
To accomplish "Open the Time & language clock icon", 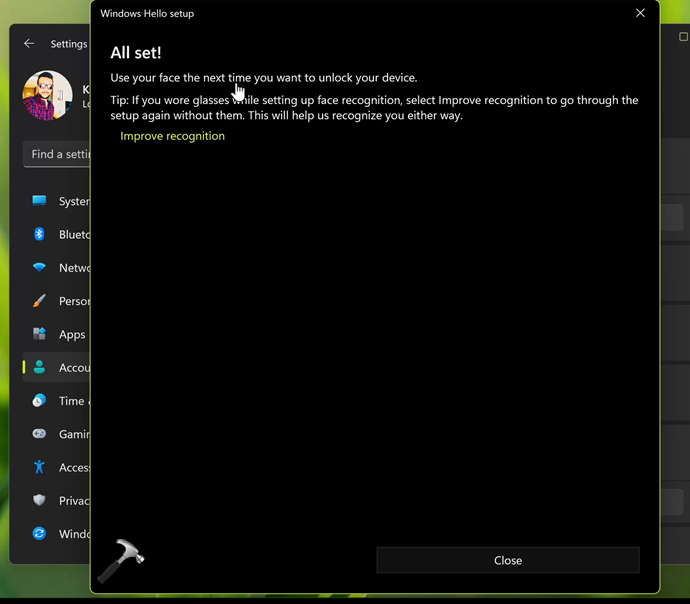I will pos(39,400).
